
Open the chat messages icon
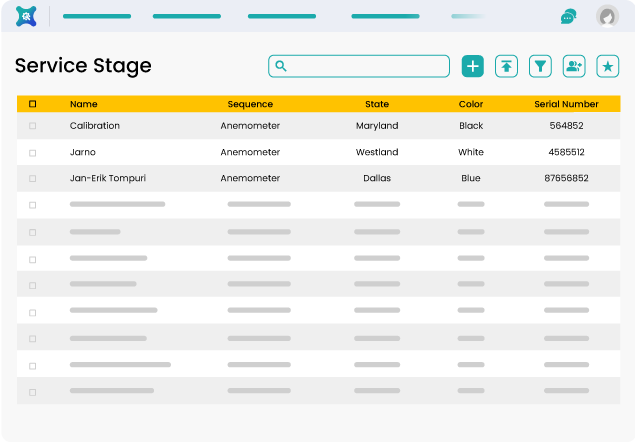(x=568, y=16)
